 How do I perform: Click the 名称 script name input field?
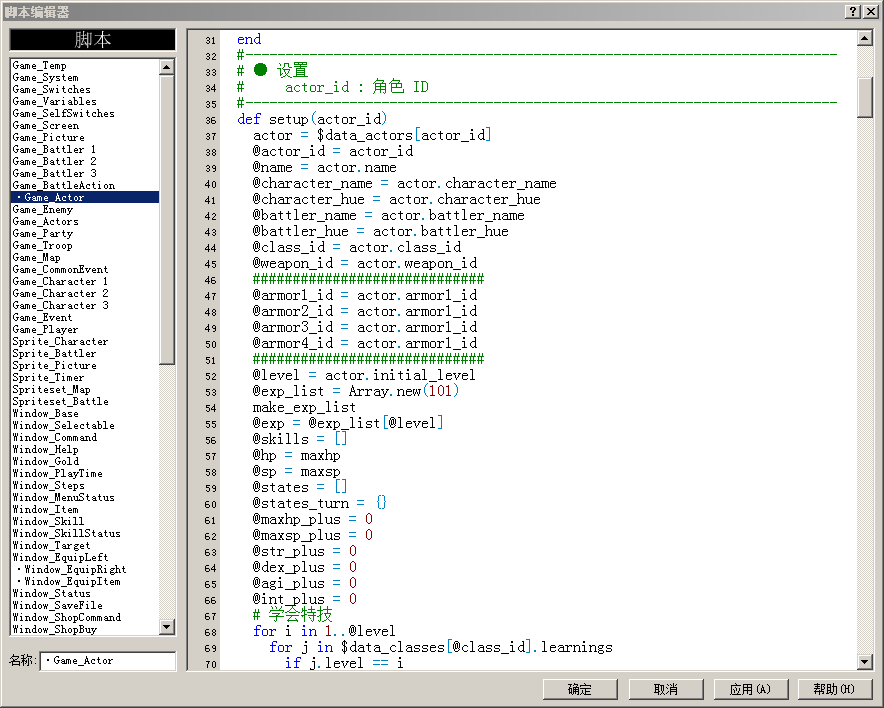tap(108, 661)
